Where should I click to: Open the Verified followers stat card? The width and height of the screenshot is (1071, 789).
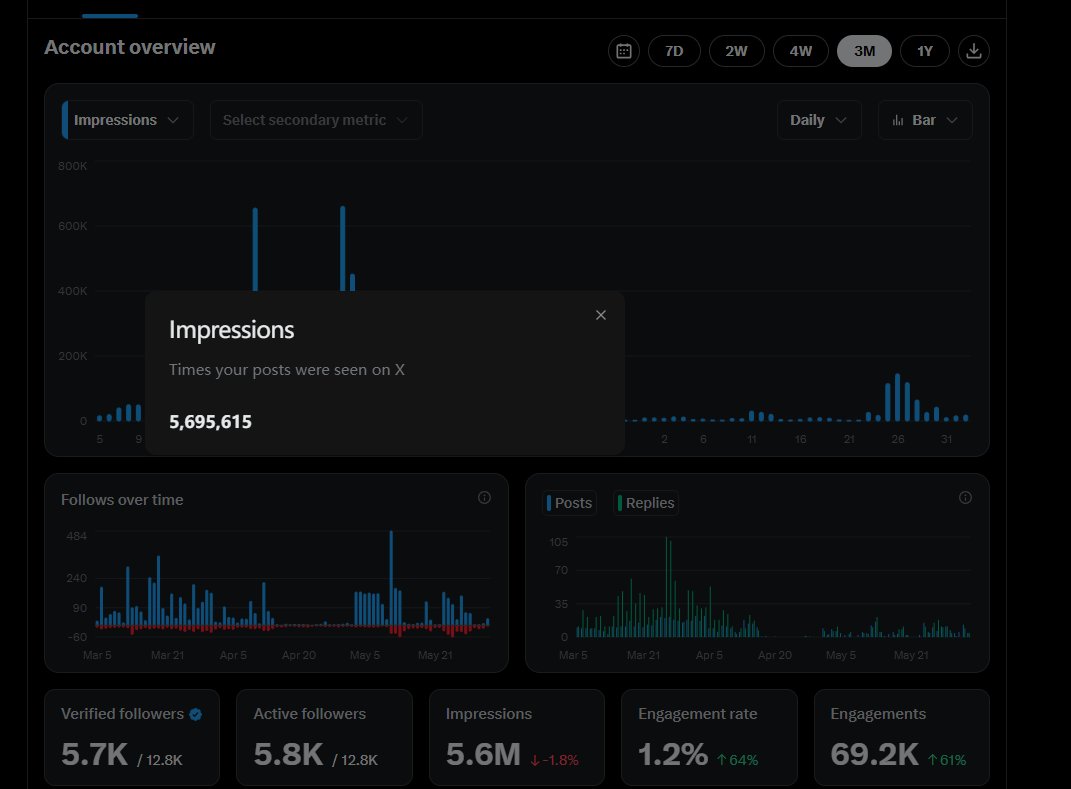[x=132, y=738]
